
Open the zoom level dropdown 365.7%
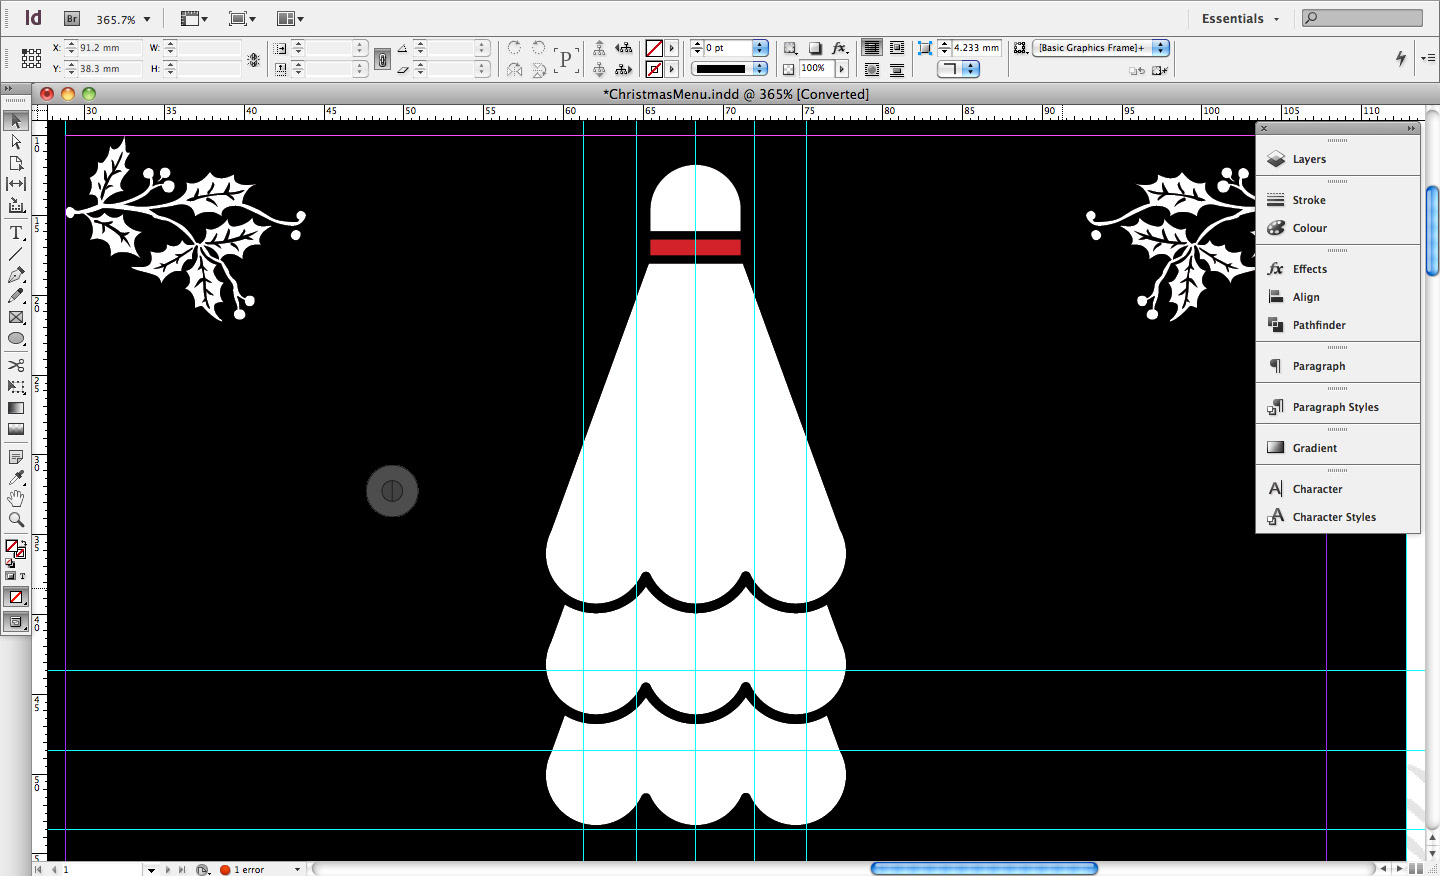pos(147,19)
